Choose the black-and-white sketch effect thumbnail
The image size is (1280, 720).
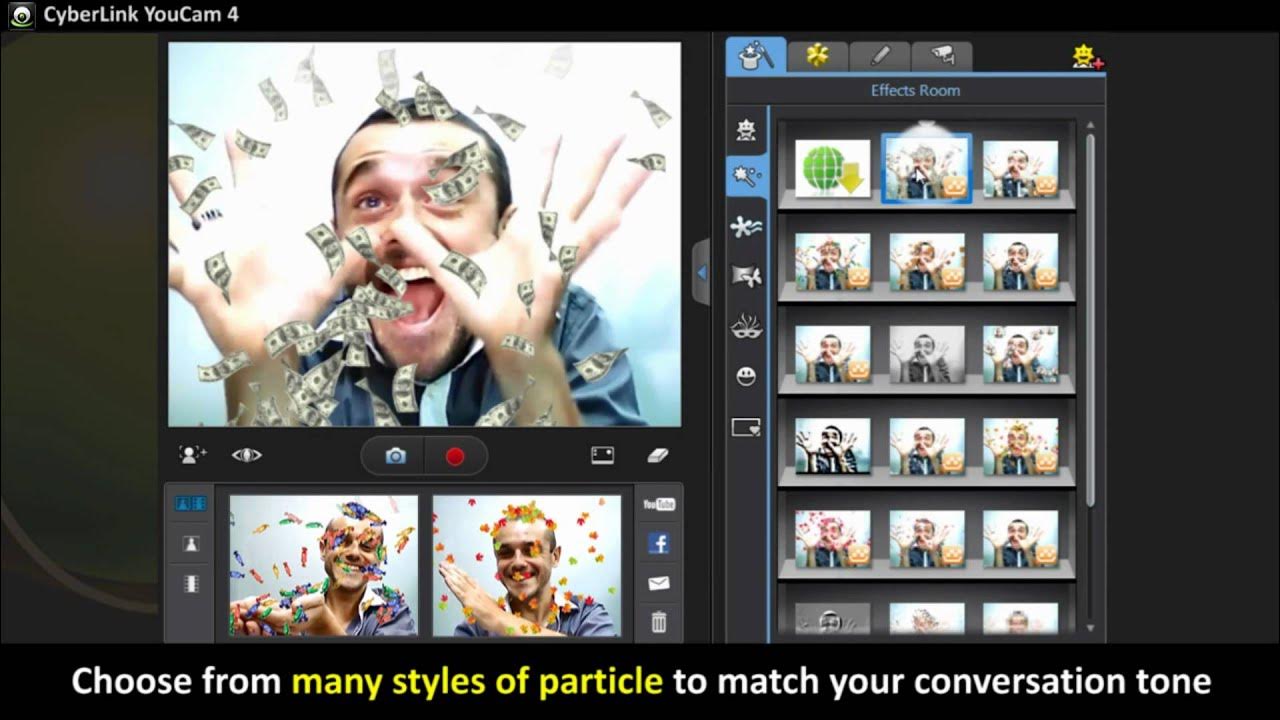832,446
